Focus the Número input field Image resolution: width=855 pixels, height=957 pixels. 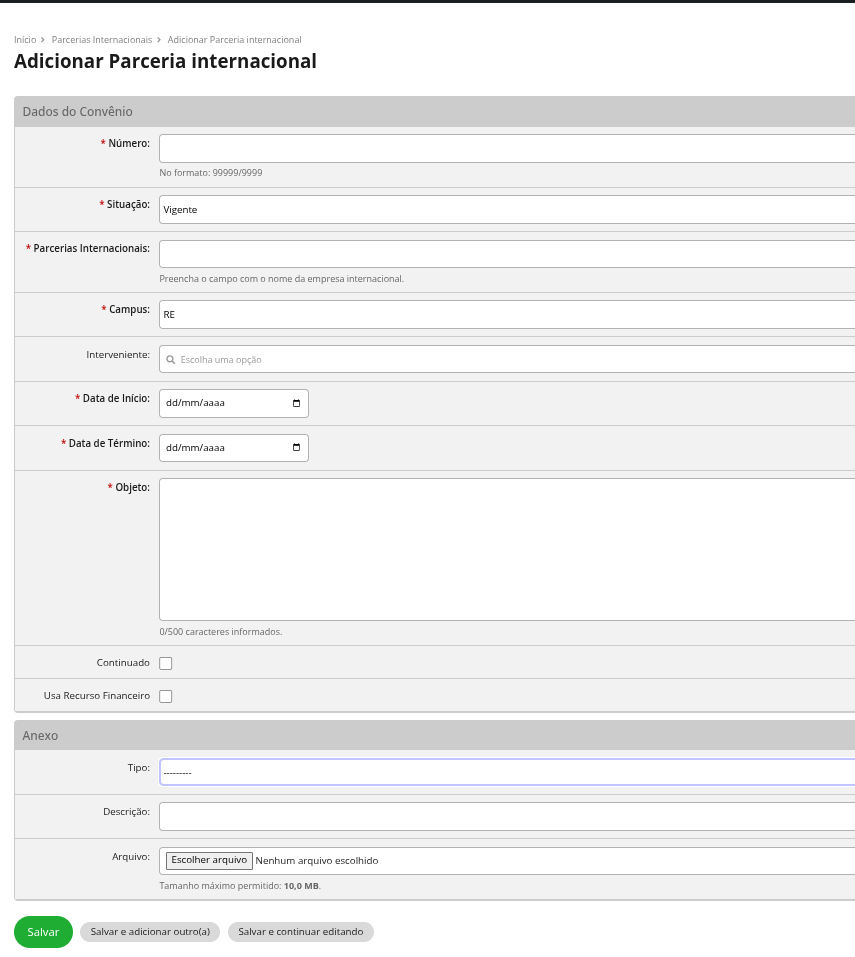tap(507, 149)
